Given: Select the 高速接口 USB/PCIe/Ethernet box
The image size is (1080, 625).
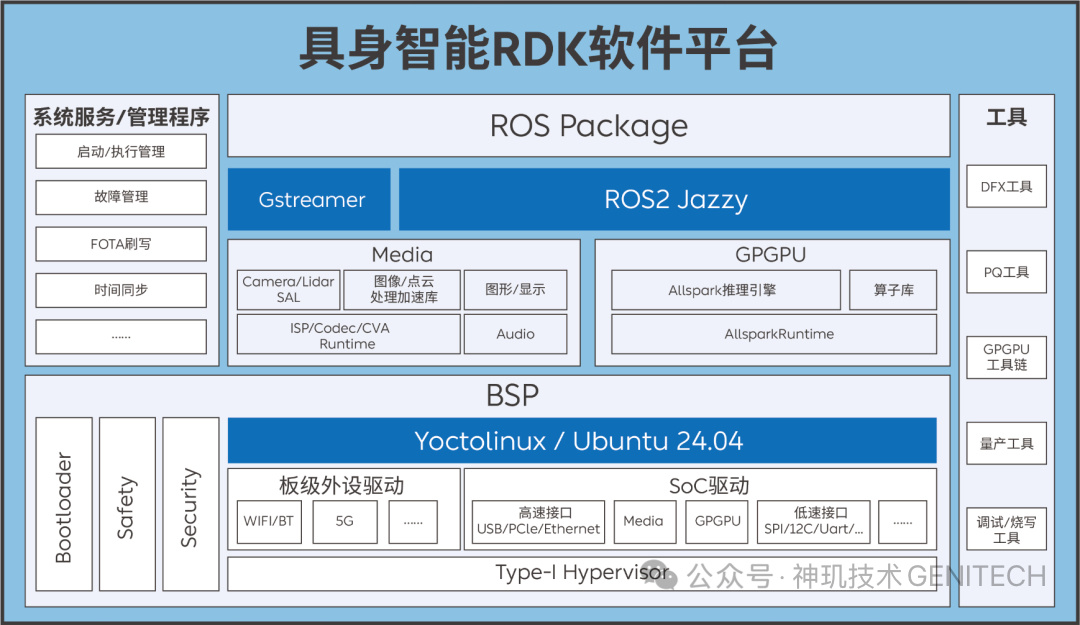Looking at the screenshot, I should click(x=538, y=522).
